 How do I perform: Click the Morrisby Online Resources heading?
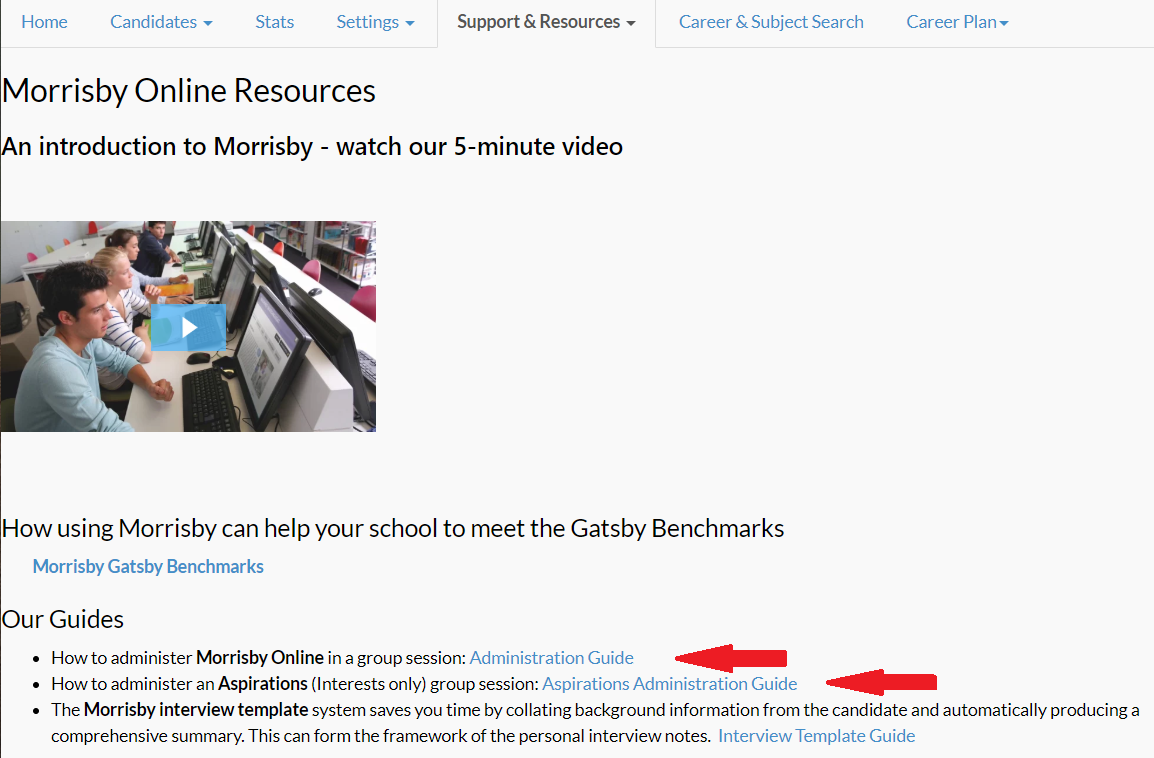tap(188, 91)
